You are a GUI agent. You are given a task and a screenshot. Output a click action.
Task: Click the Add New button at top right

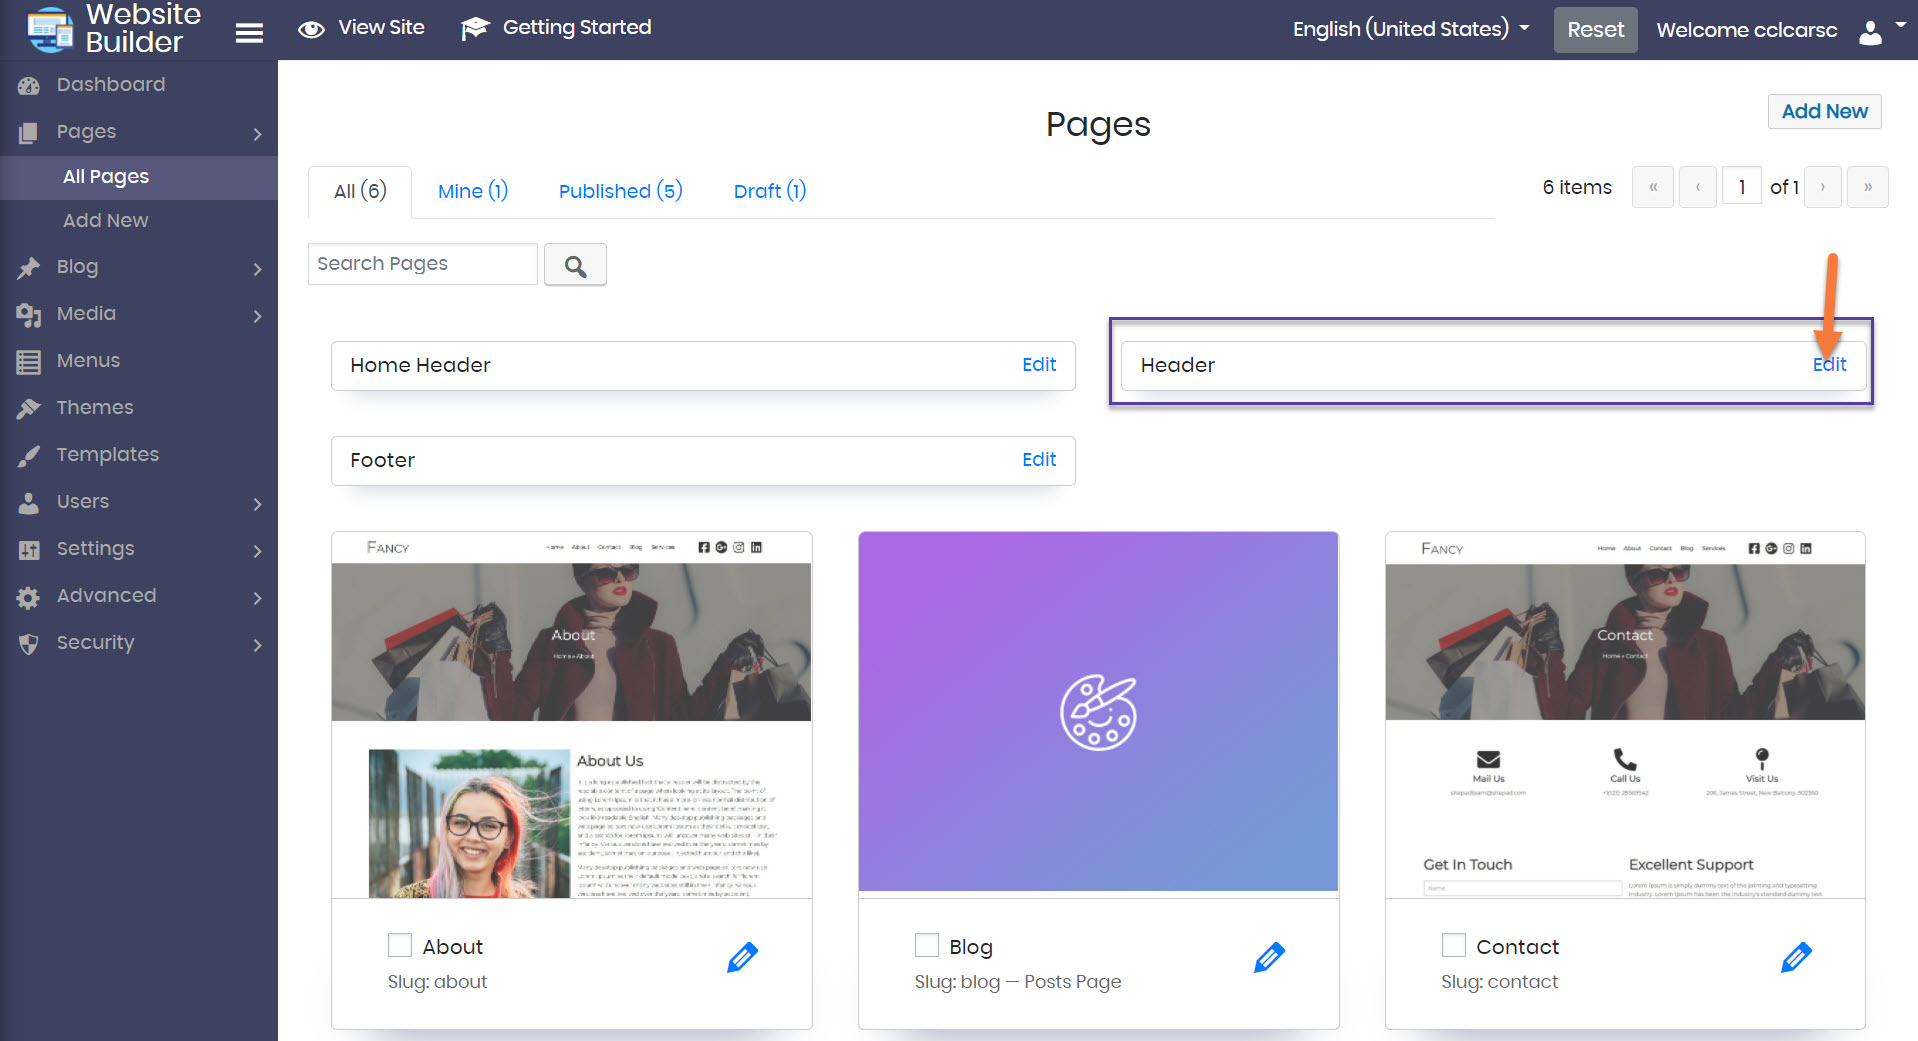pos(1824,111)
